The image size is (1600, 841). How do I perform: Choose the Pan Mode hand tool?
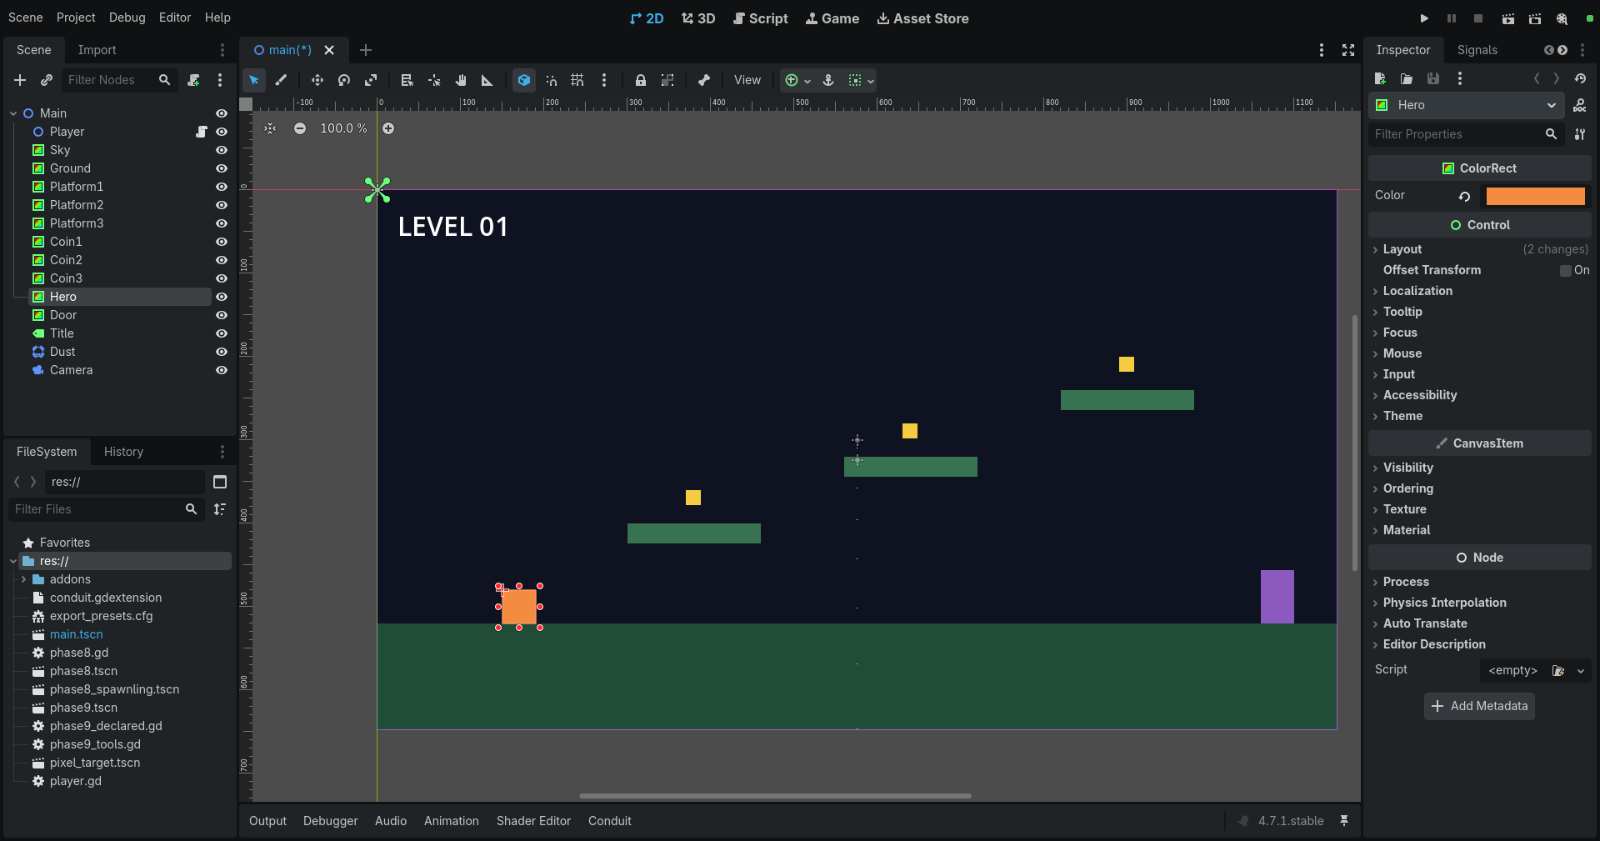point(461,80)
